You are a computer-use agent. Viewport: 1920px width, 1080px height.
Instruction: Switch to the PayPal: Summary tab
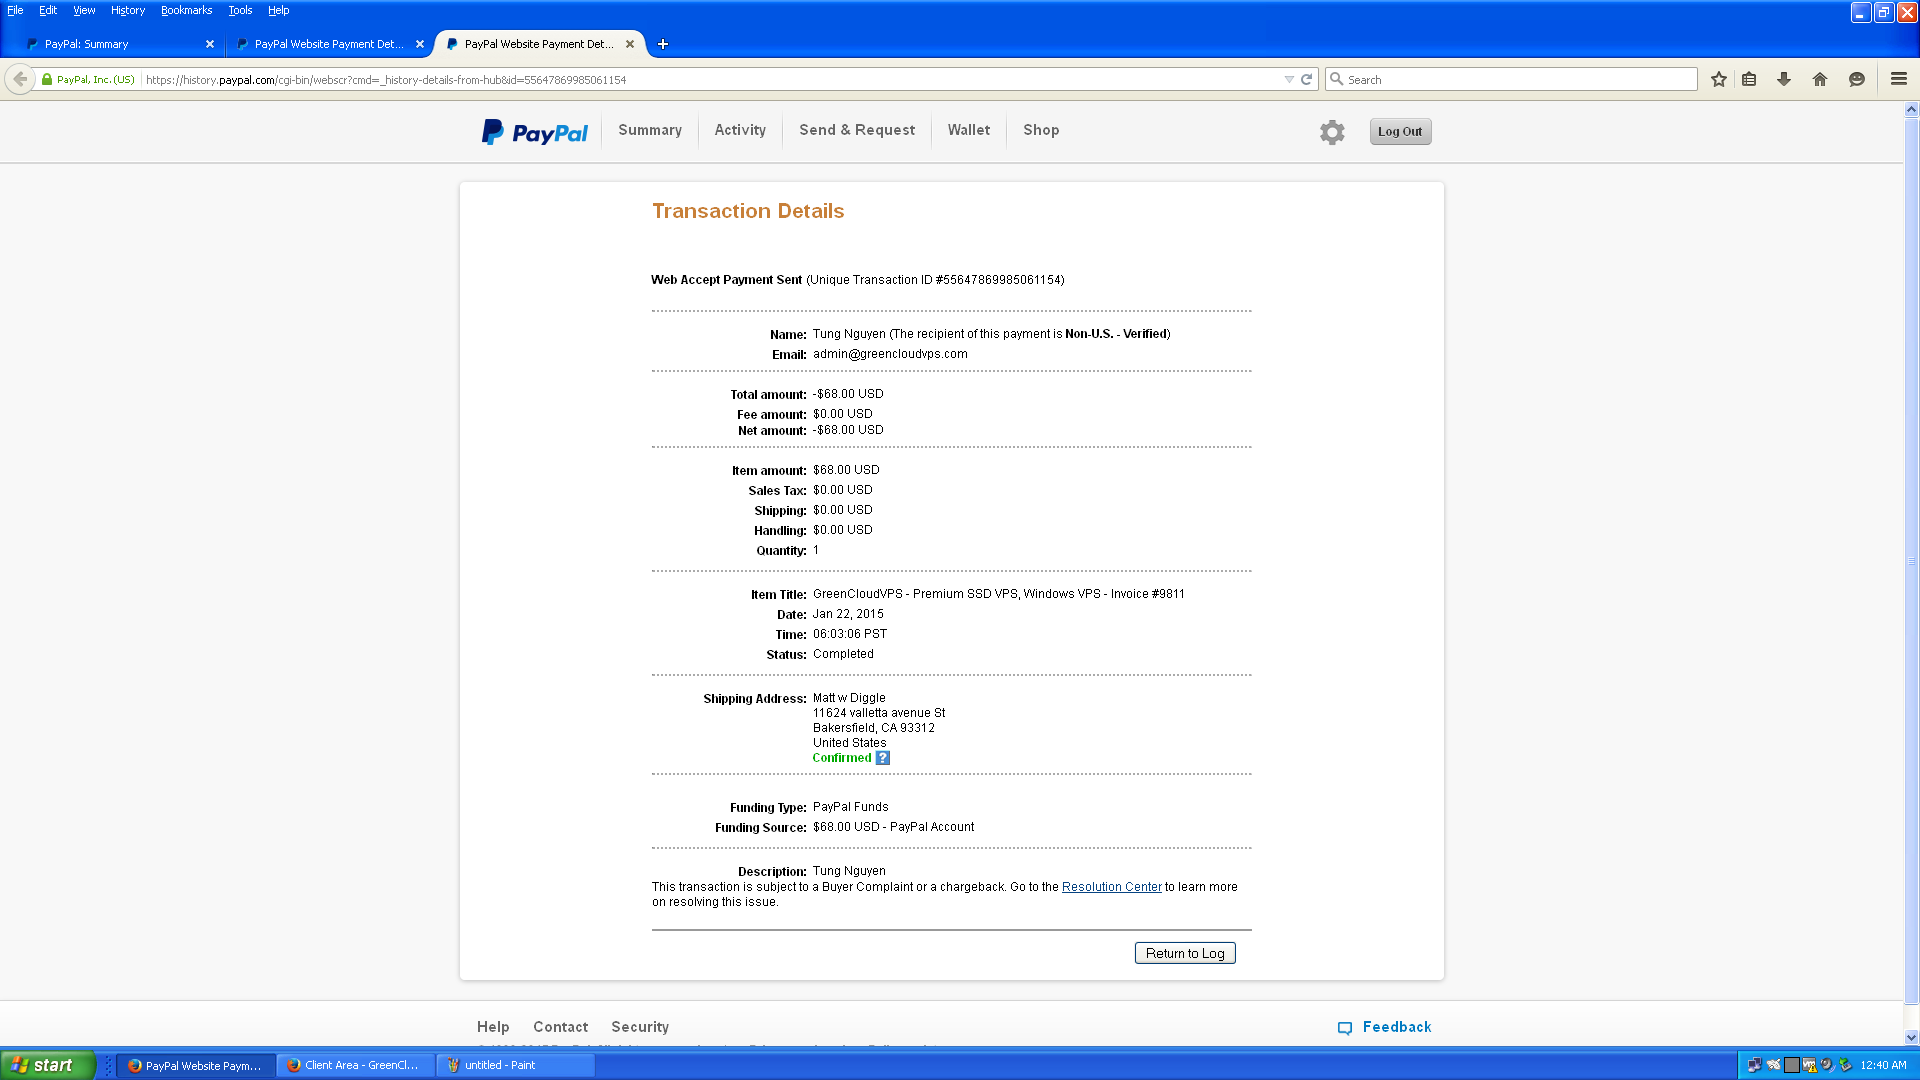[x=110, y=44]
